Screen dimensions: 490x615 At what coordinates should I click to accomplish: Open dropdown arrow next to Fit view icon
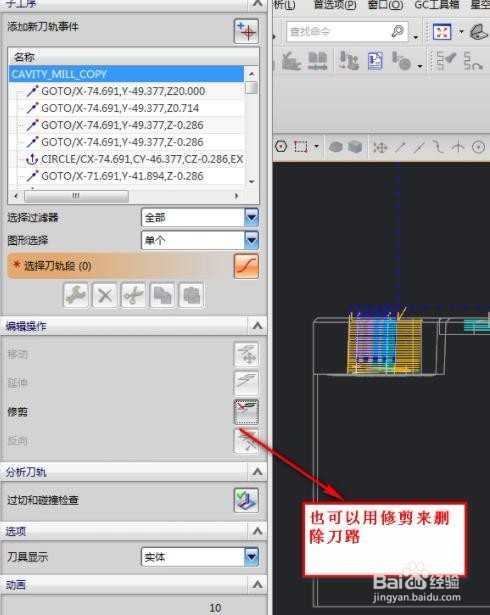coord(461,32)
